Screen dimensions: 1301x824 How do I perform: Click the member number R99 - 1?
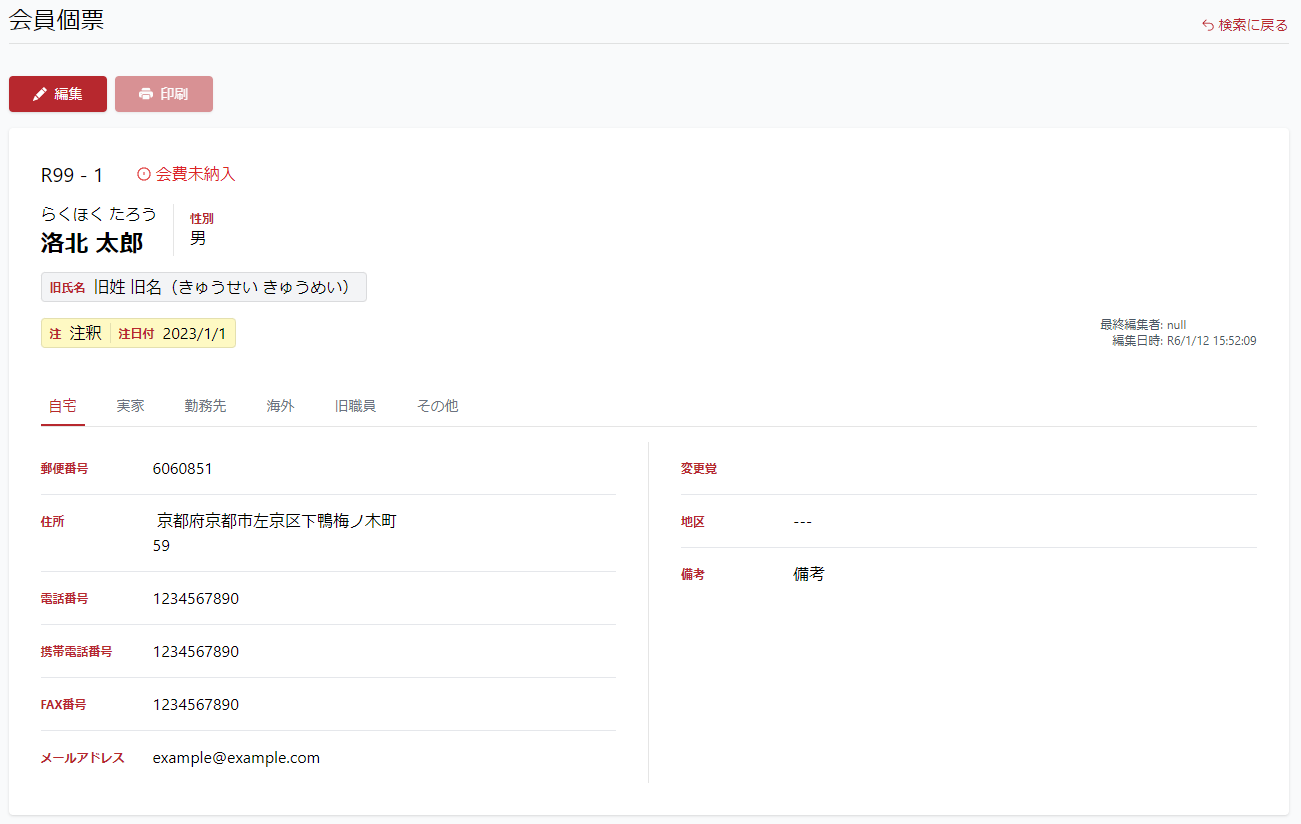pos(72,176)
